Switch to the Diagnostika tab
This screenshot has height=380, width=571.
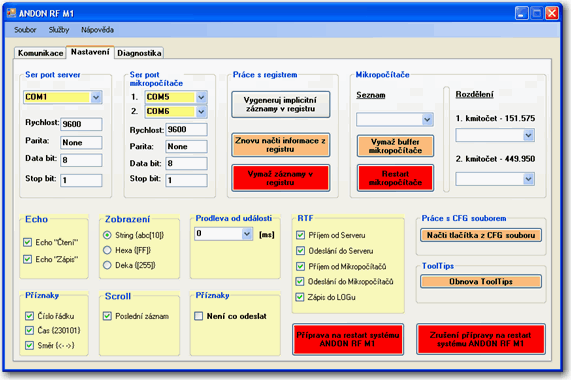click(x=139, y=53)
